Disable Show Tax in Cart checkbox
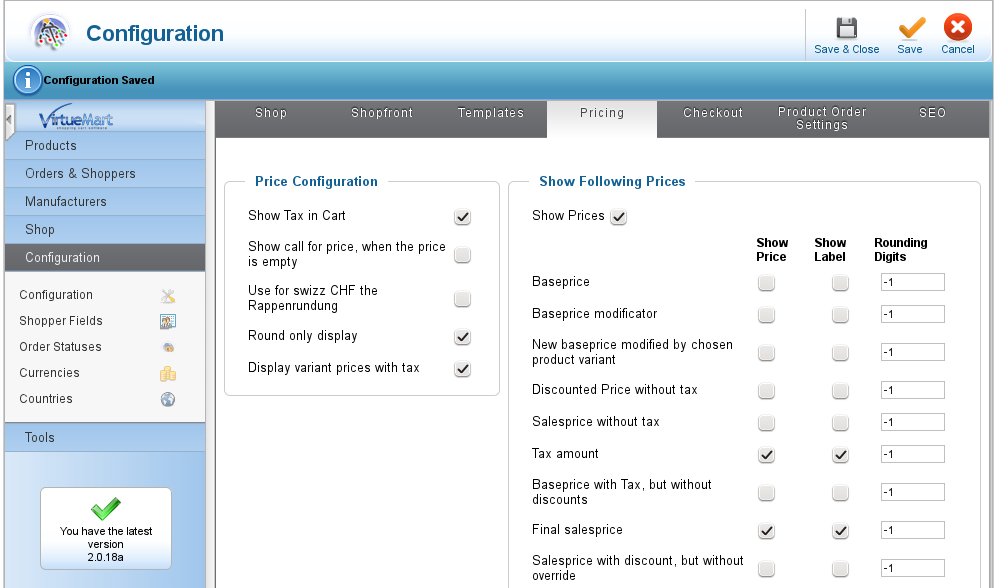Viewport: 999px width, 588px height. (462, 217)
